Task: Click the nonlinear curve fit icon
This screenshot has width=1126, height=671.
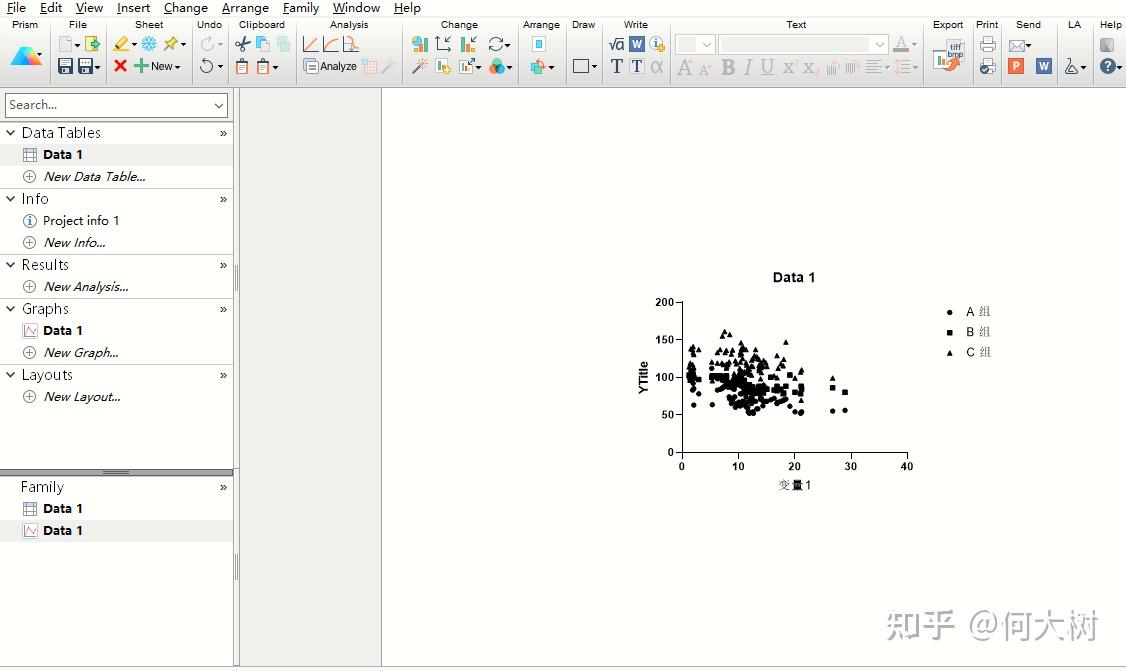Action: [x=330, y=44]
